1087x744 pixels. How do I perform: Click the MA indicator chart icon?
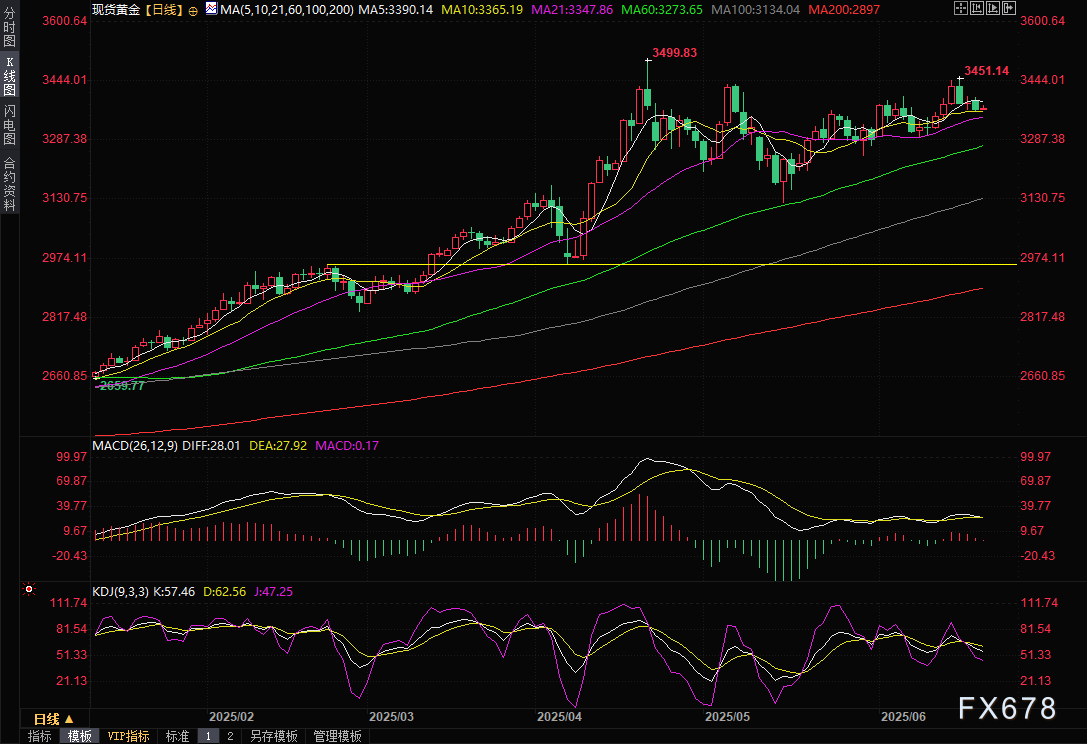point(210,9)
